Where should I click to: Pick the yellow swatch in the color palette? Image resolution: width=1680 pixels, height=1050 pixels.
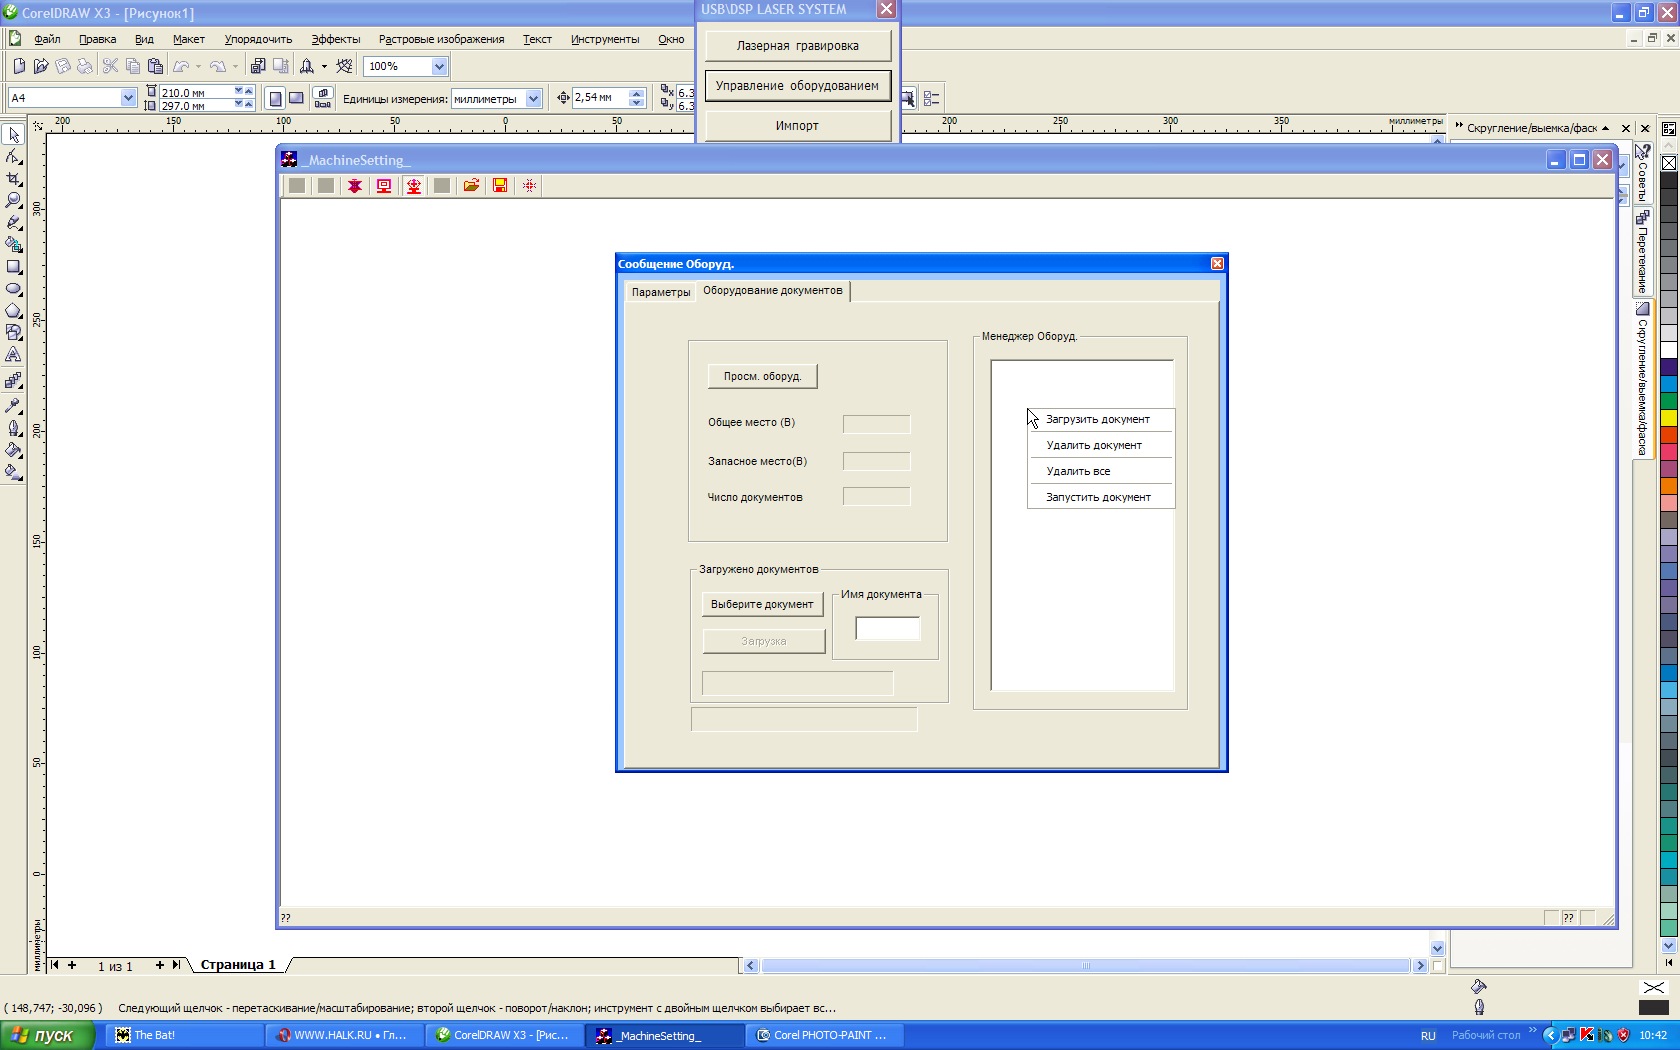[1668, 418]
